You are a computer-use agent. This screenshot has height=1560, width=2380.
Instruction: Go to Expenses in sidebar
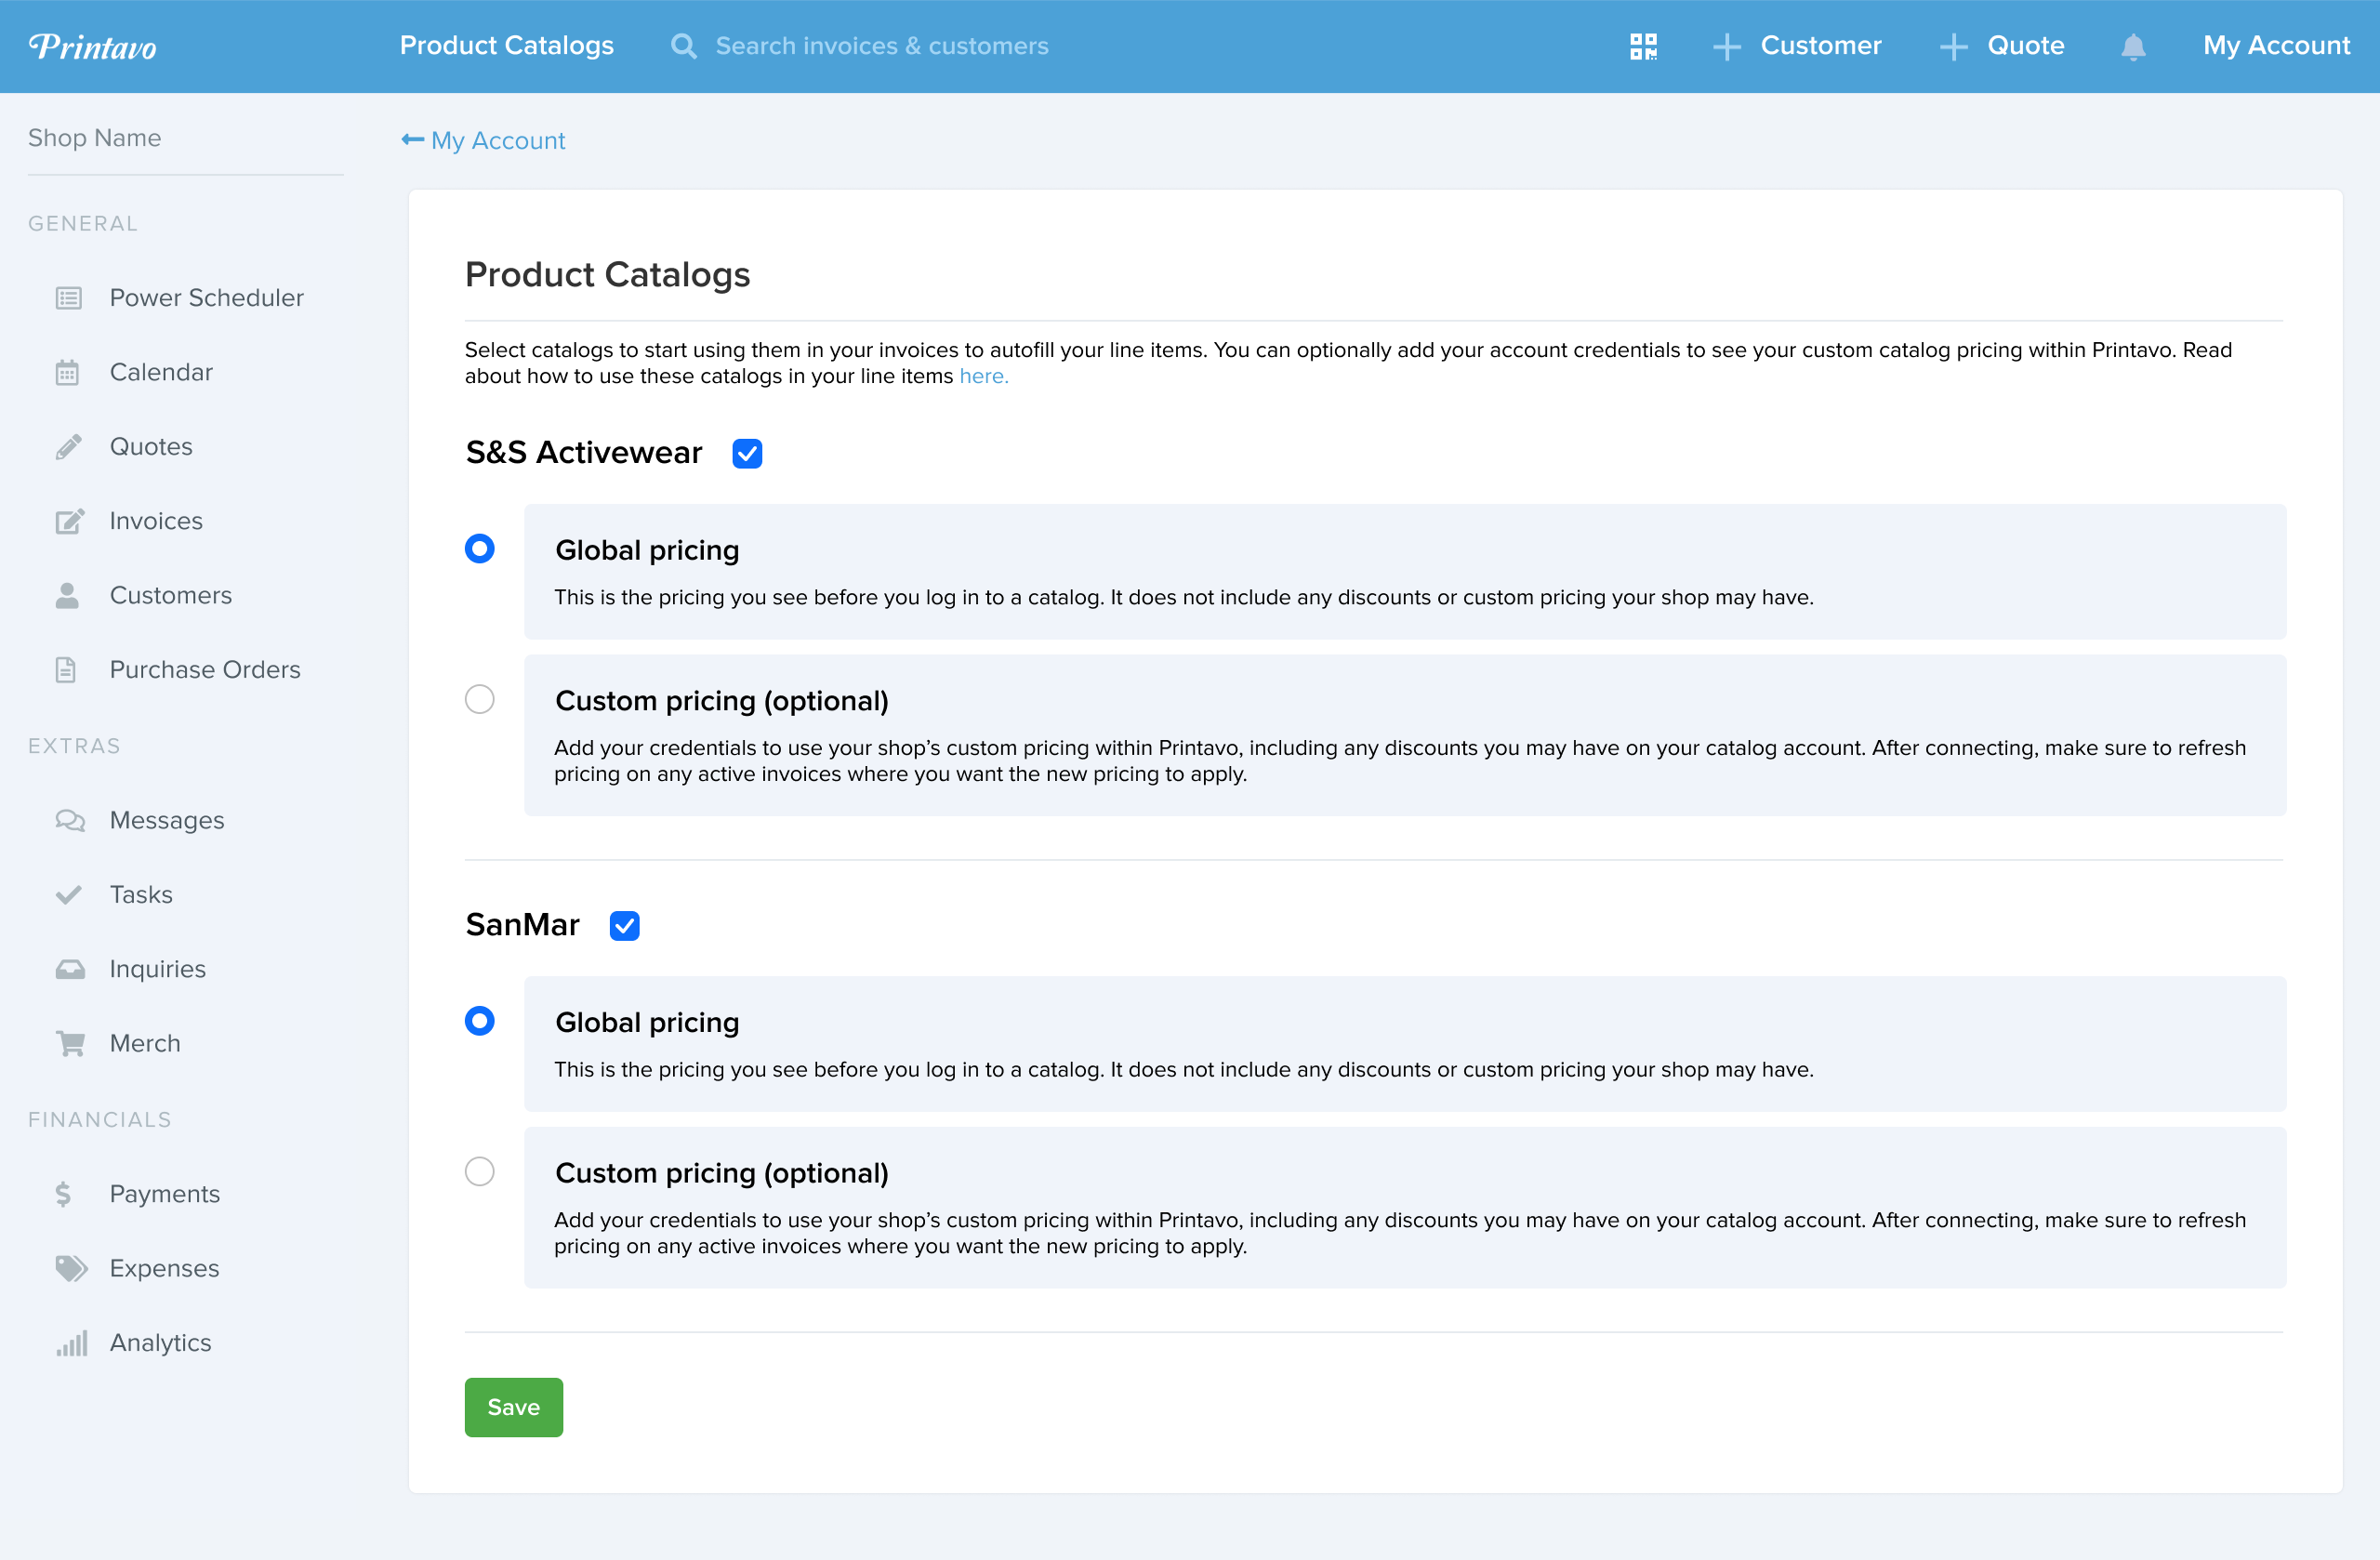pyautogui.click(x=164, y=1268)
